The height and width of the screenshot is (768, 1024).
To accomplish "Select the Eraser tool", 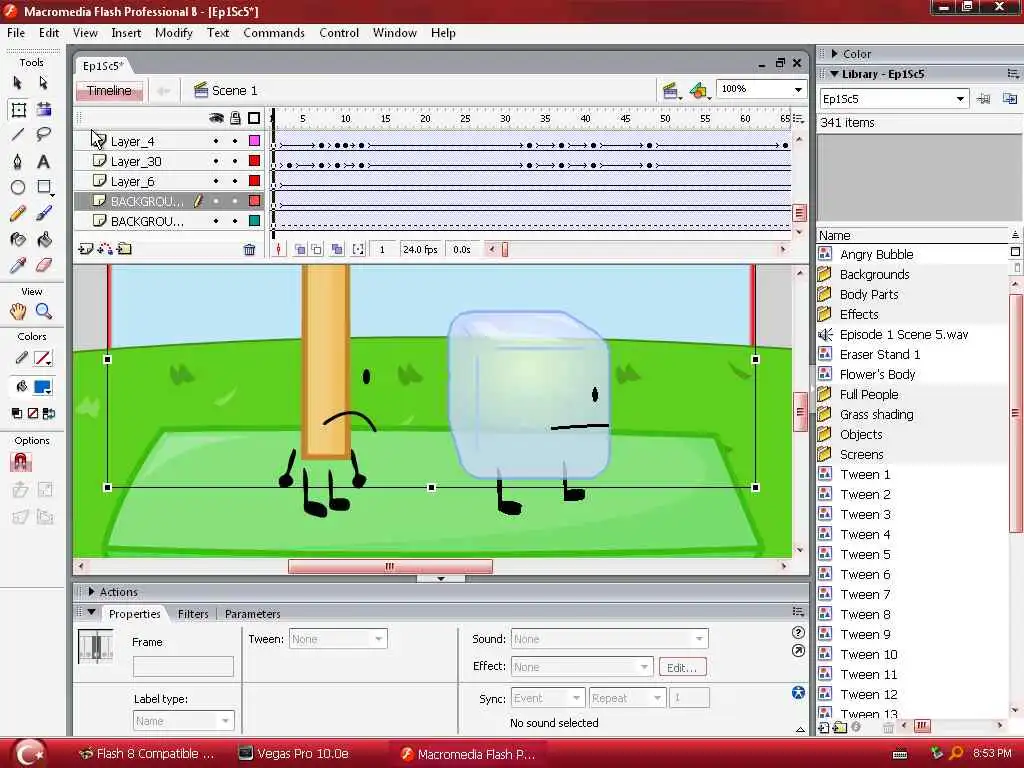I will [x=44, y=265].
